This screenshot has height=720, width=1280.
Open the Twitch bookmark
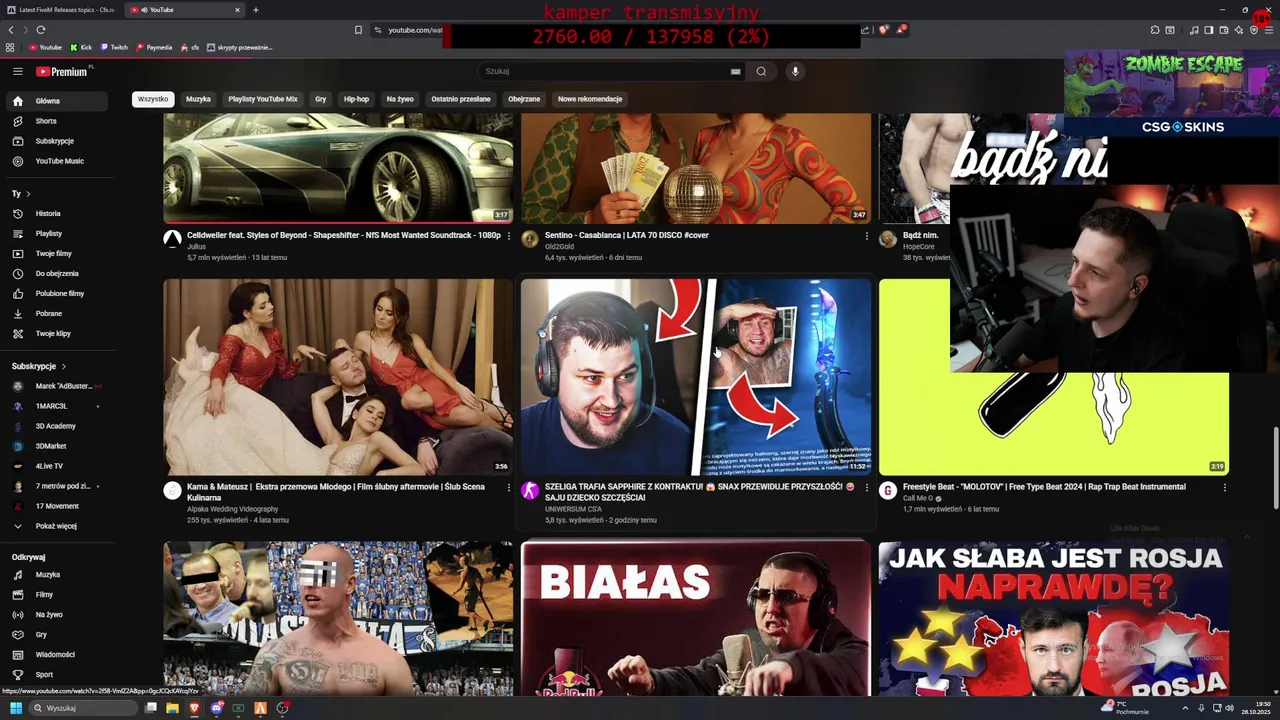pos(113,47)
